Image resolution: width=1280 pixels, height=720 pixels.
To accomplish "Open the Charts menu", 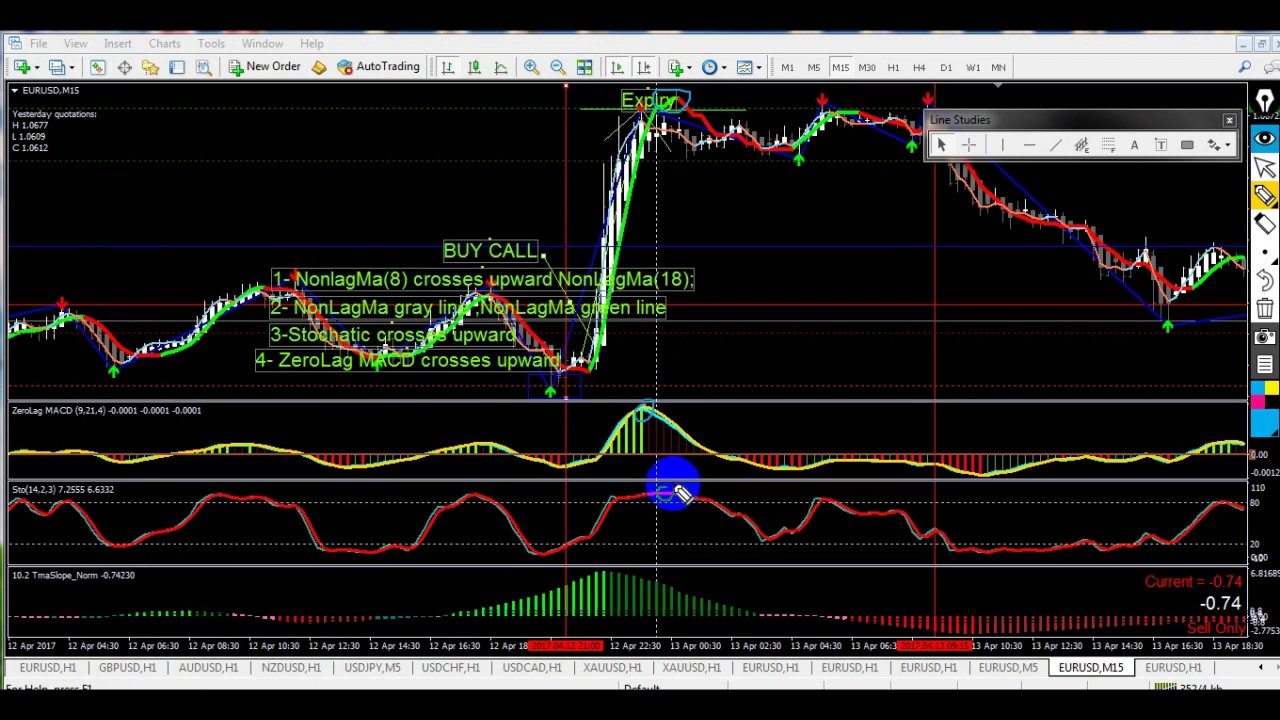I will [165, 43].
